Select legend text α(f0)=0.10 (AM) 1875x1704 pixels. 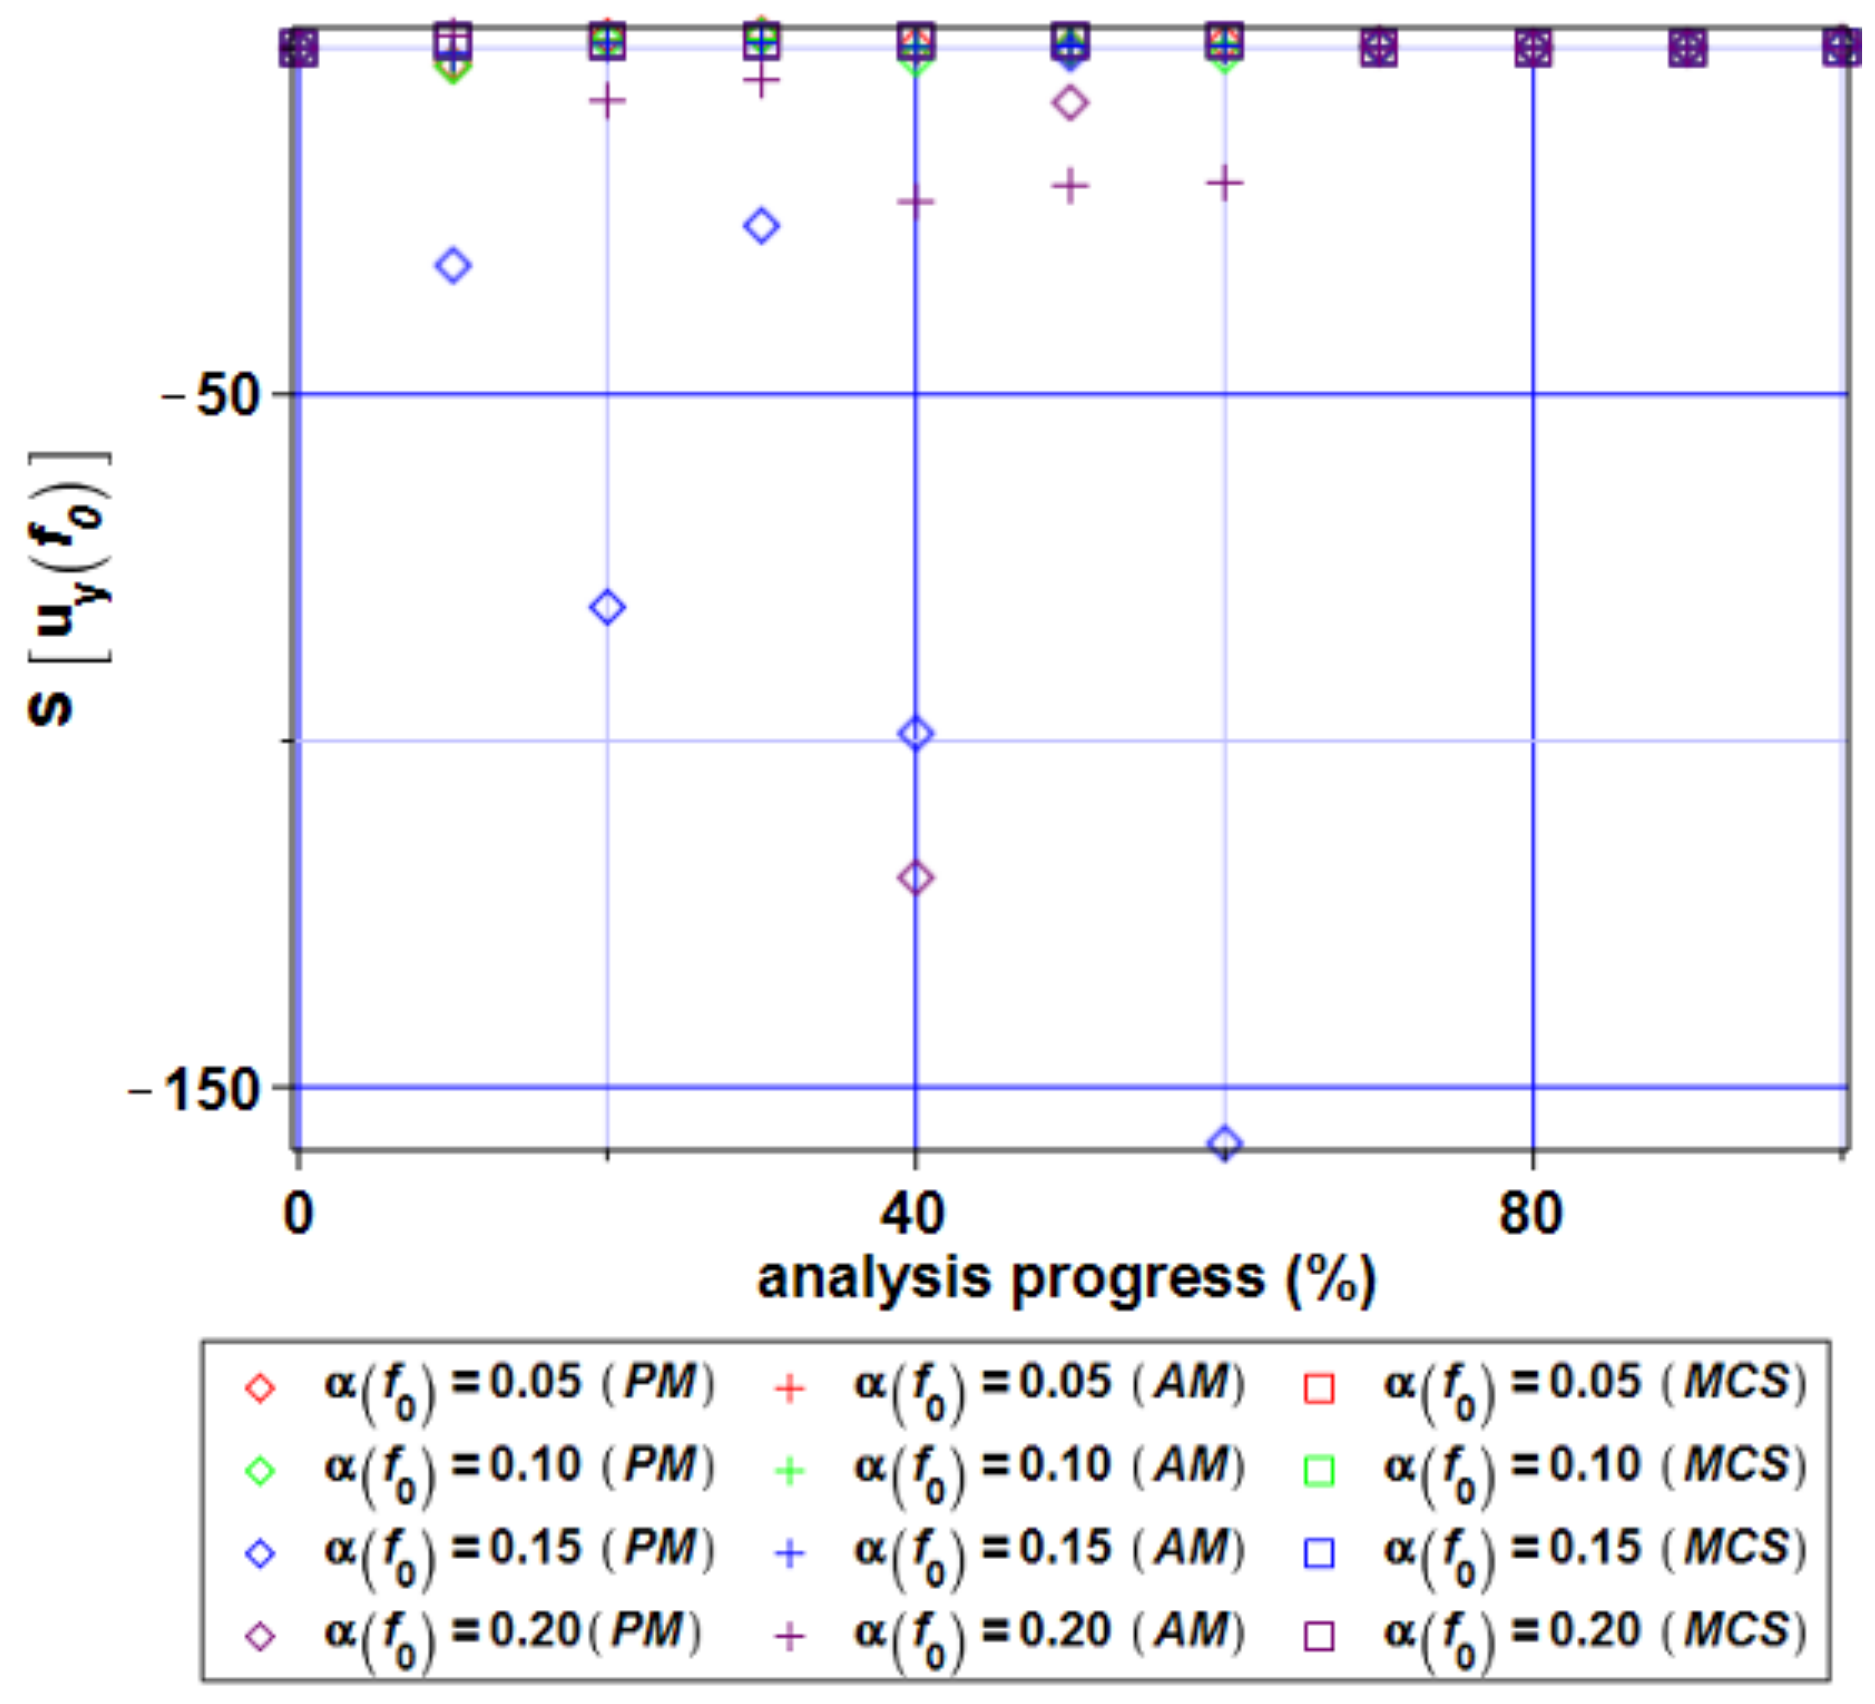click(1050, 1473)
